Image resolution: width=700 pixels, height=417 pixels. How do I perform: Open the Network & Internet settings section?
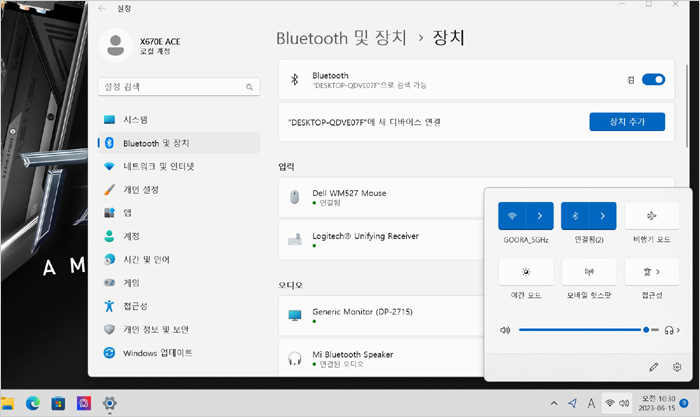(x=158, y=166)
